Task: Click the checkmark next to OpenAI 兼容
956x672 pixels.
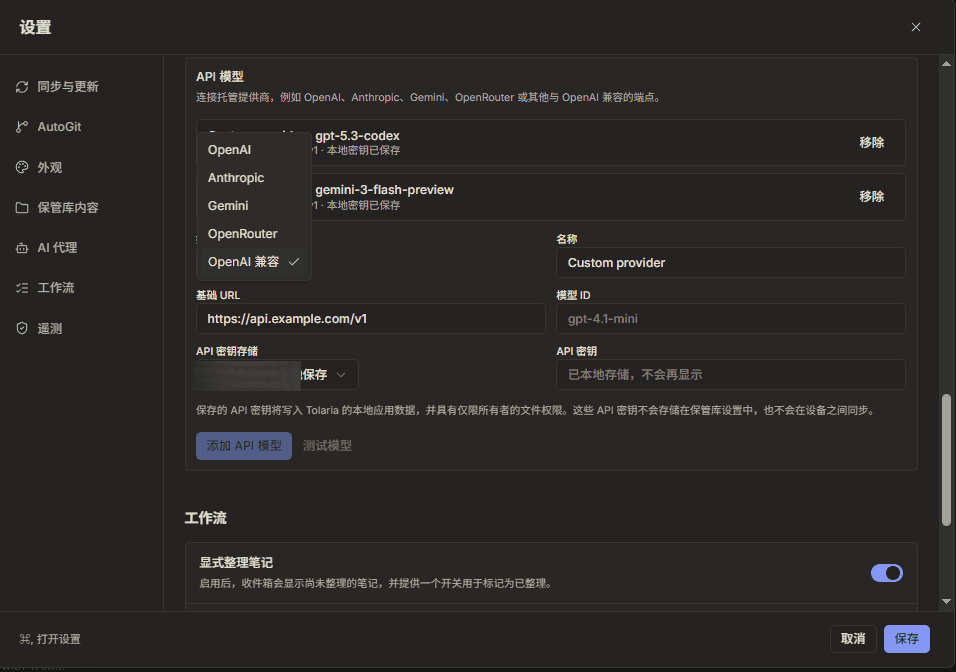Action: (x=294, y=262)
